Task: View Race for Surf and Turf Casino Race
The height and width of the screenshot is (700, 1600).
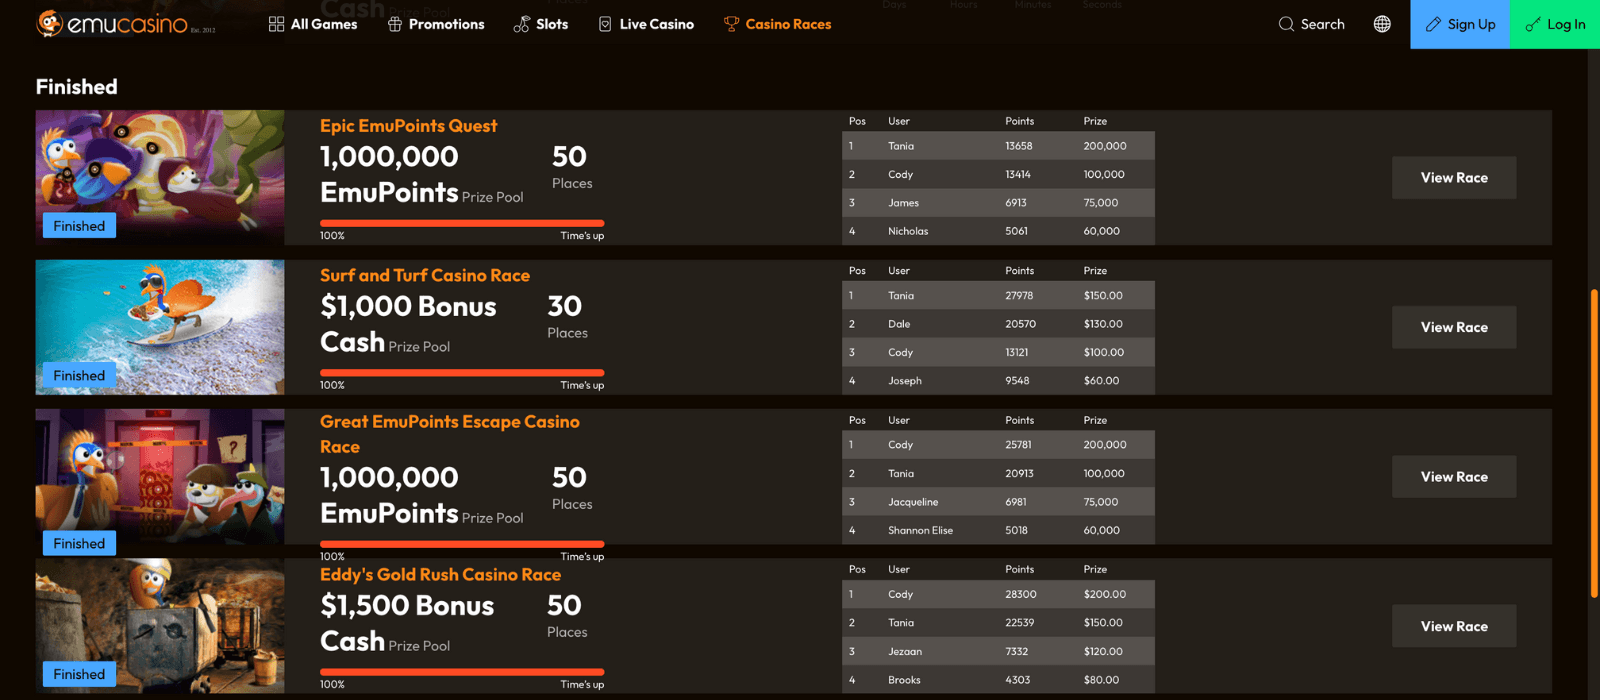Action: 1454,327
